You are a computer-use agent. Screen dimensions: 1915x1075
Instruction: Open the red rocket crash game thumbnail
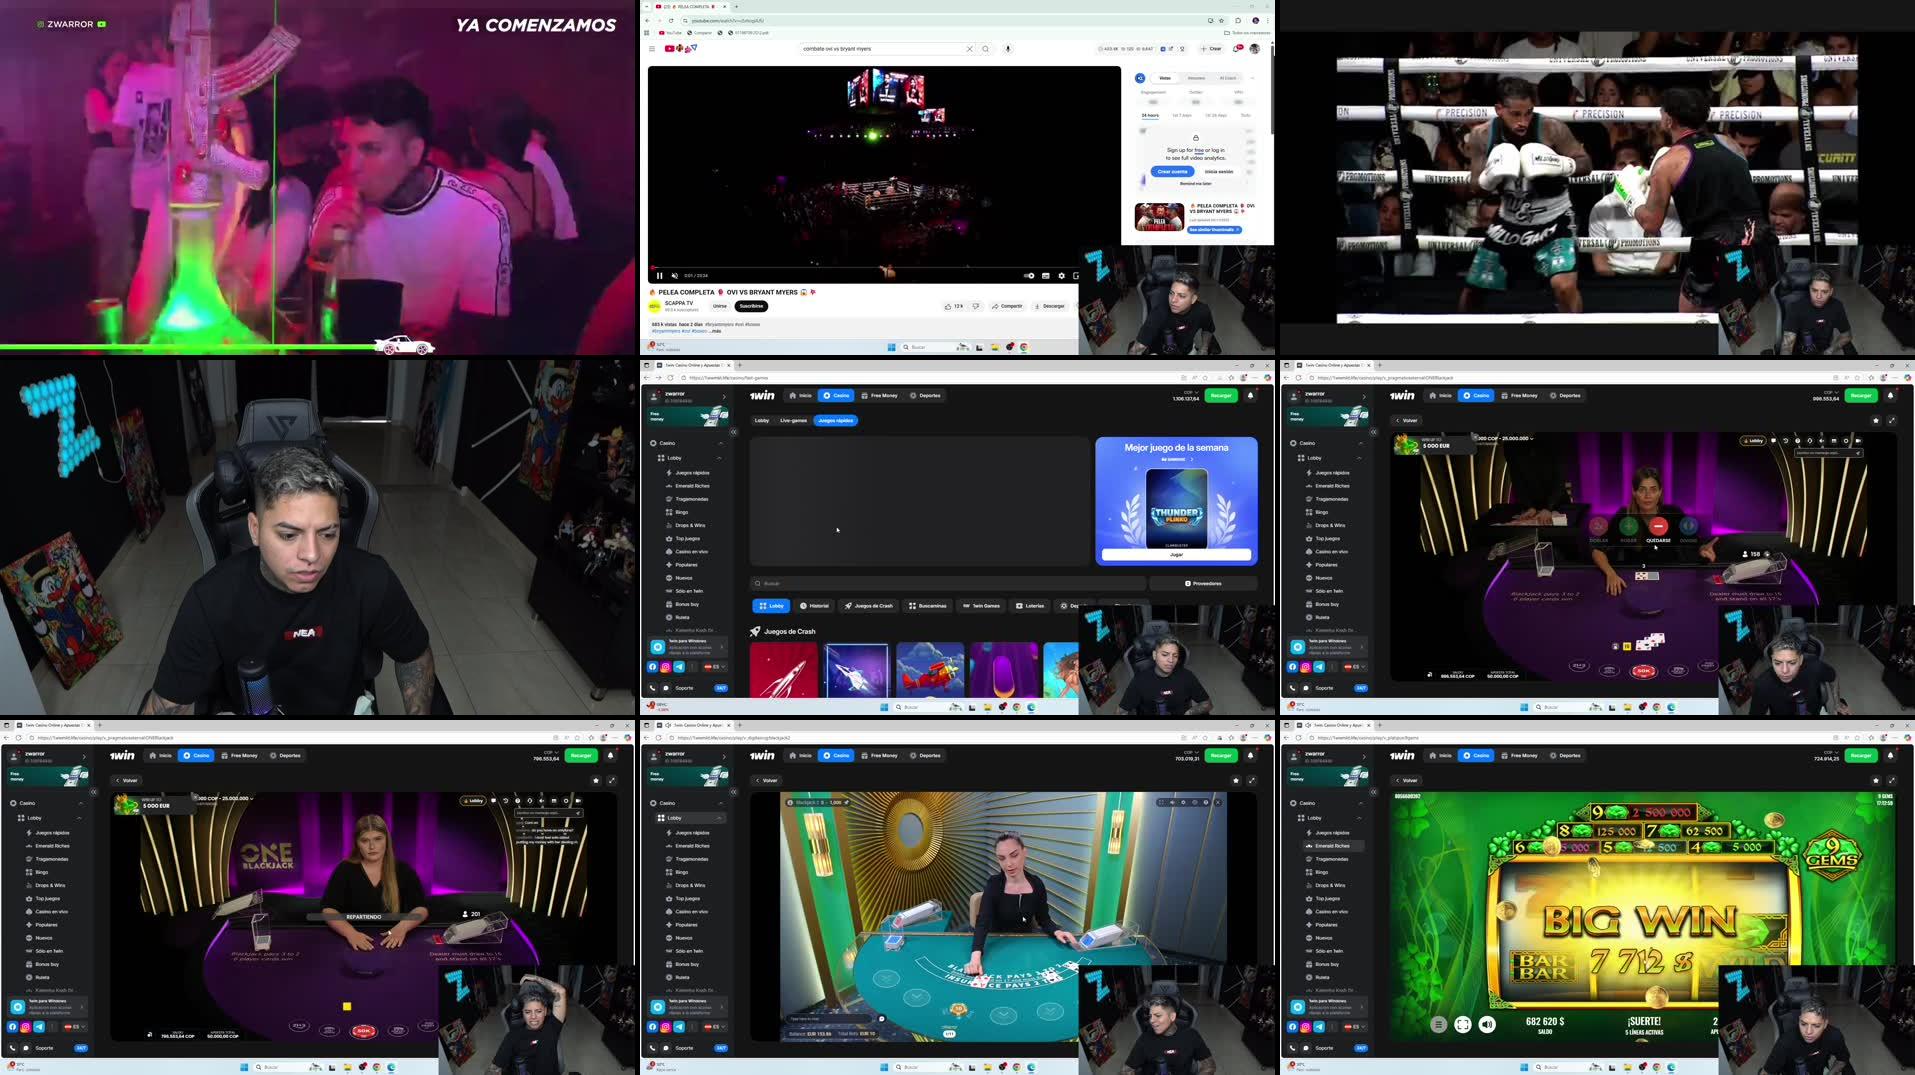783,670
